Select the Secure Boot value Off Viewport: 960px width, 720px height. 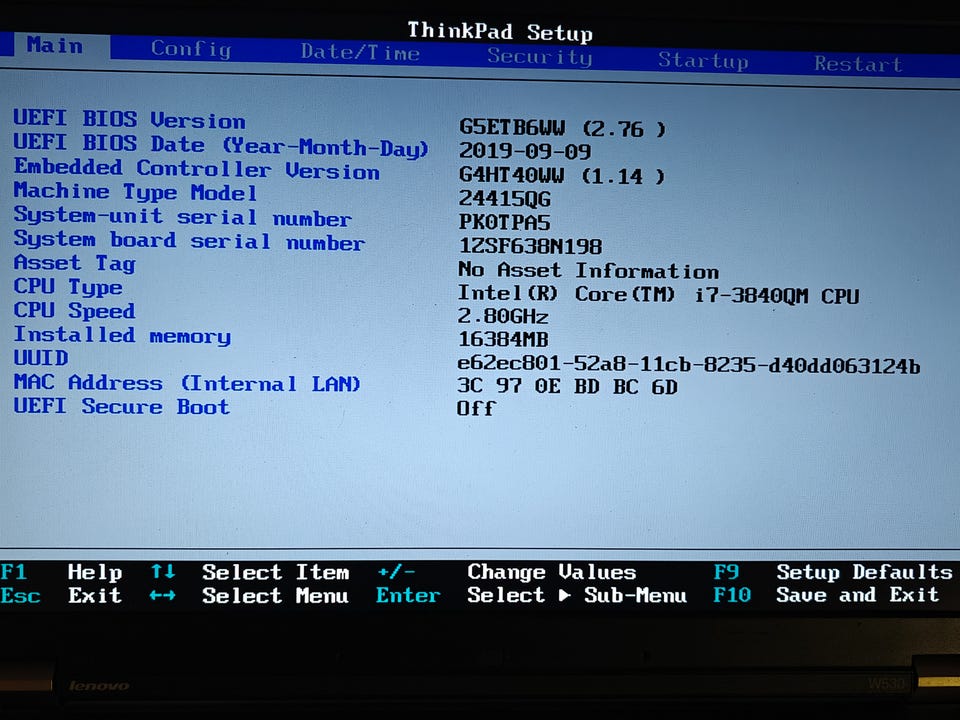click(476, 408)
